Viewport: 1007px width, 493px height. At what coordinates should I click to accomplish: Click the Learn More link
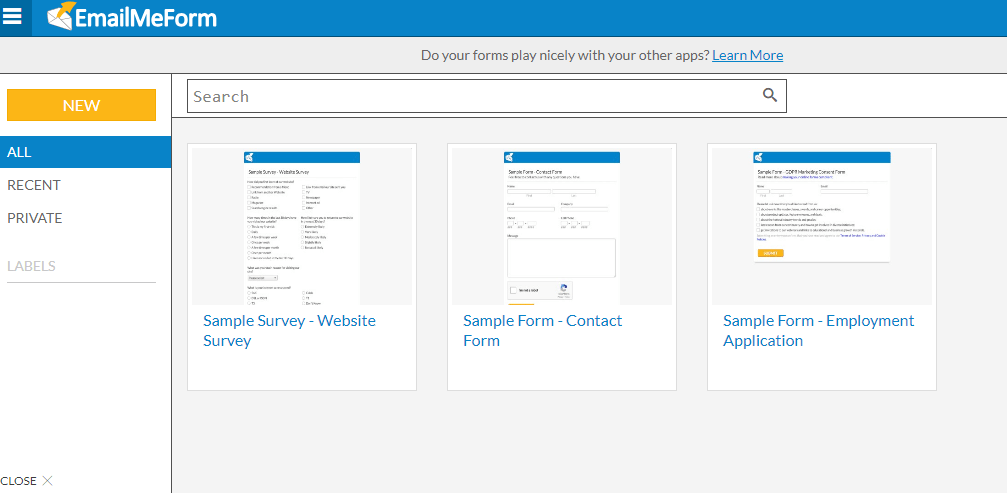(x=747, y=55)
